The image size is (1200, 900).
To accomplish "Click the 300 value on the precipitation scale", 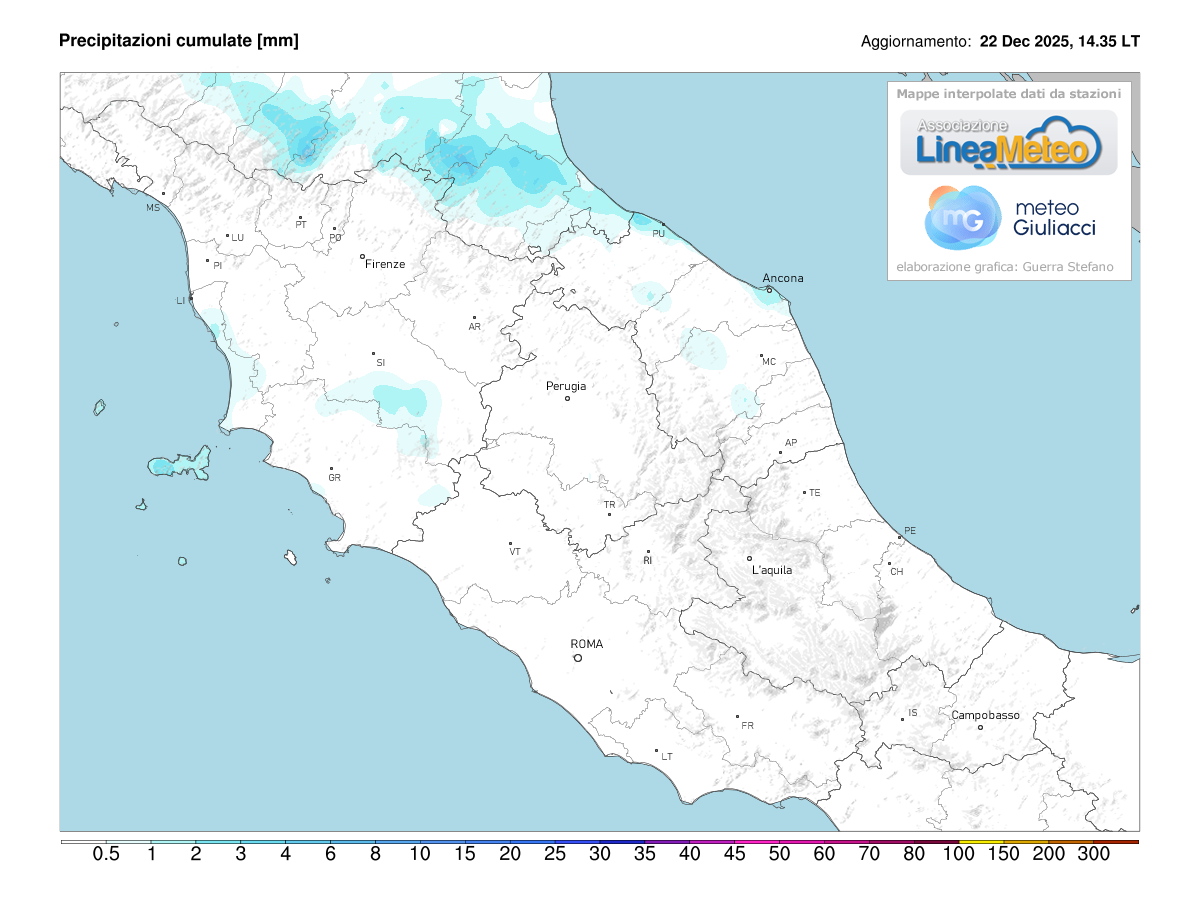I will 1095,855.
